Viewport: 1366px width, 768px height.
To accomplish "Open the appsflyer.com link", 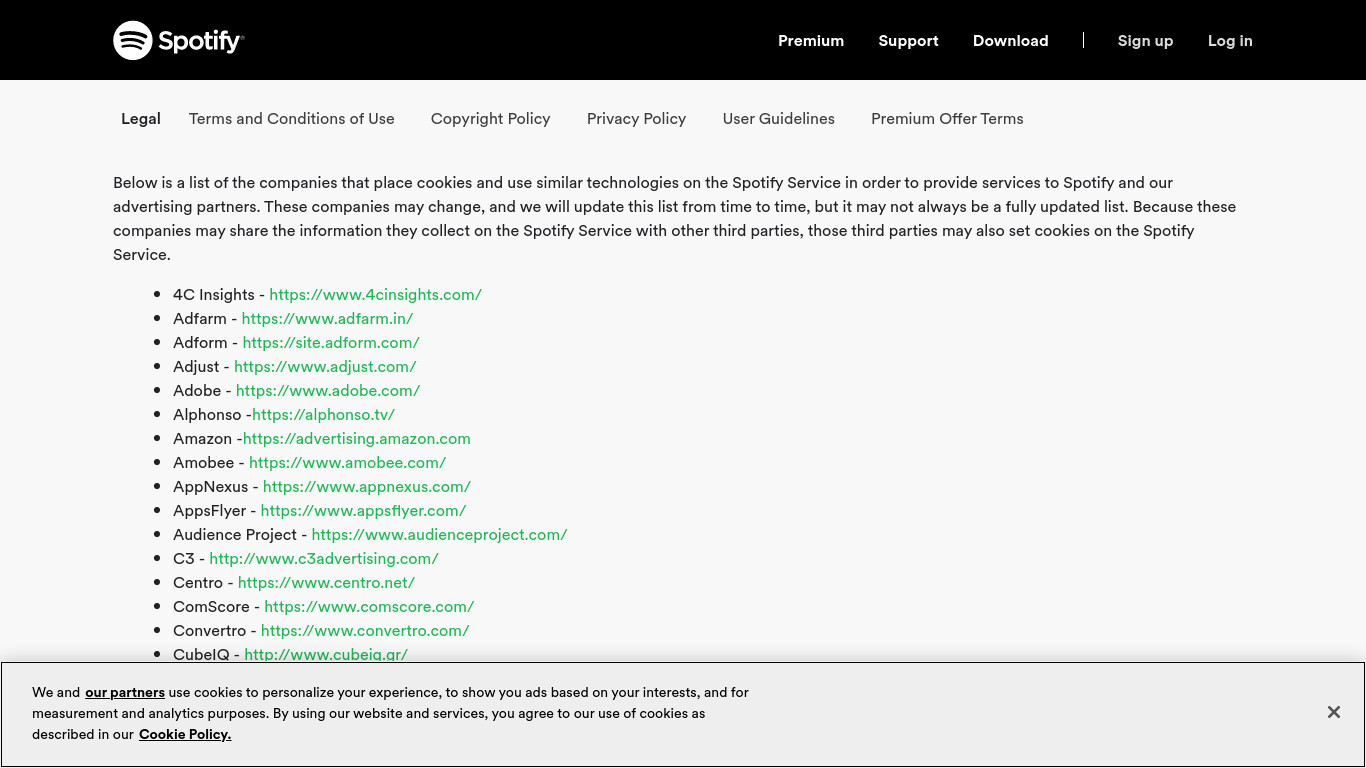I will point(363,510).
